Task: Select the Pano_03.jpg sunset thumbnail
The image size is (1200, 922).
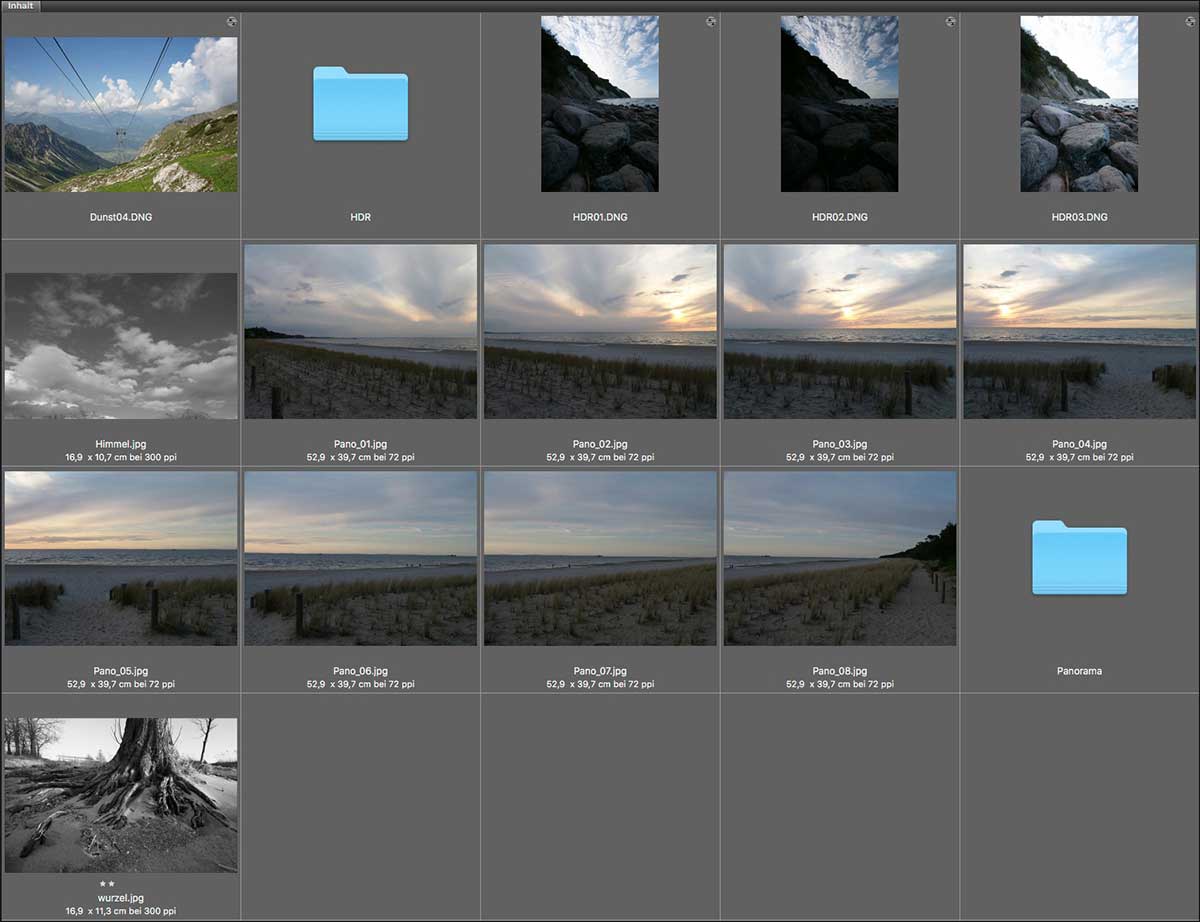Action: (839, 331)
